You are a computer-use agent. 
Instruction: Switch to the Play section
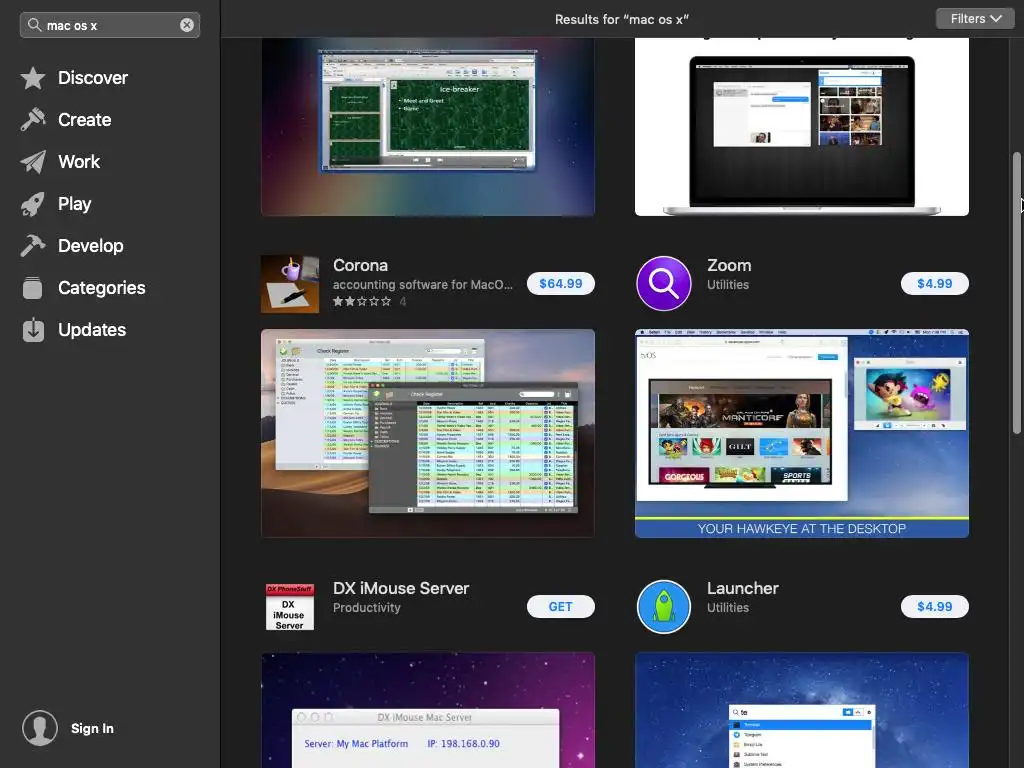[x=74, y=204]
